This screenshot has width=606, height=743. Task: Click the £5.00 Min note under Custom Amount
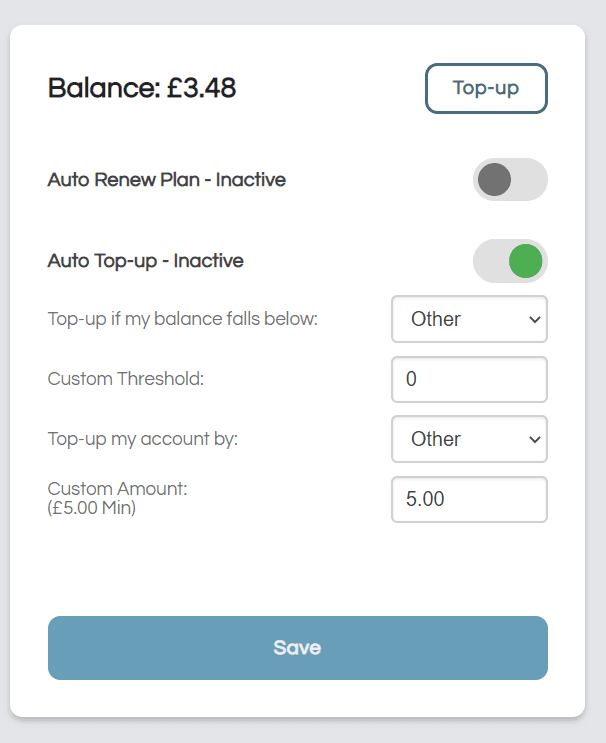91,508
